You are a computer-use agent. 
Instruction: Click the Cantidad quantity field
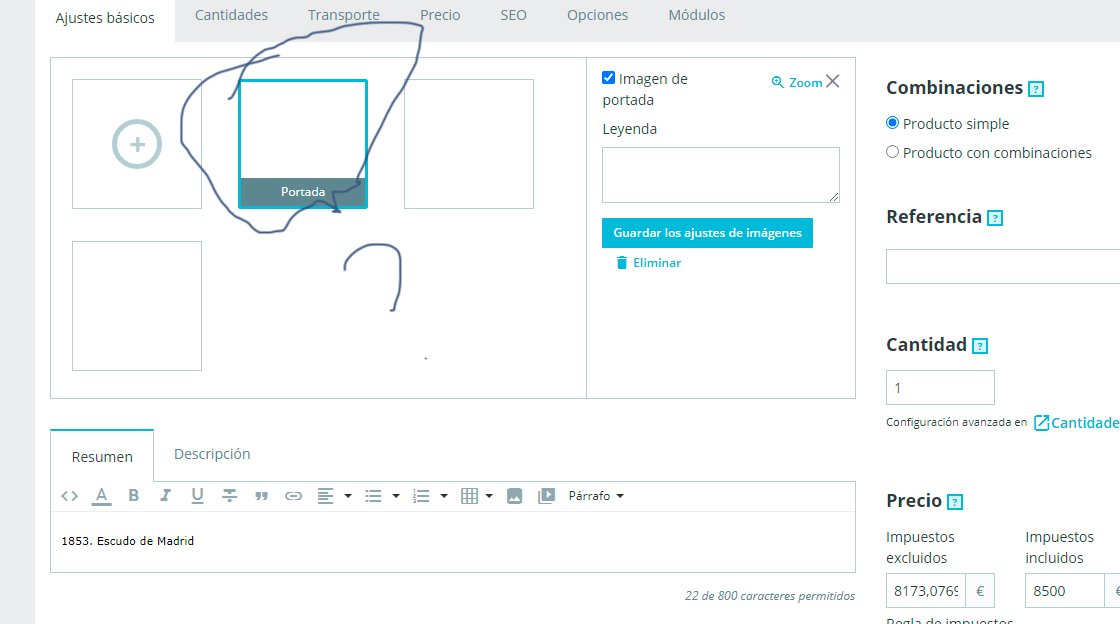coord(940,388)
